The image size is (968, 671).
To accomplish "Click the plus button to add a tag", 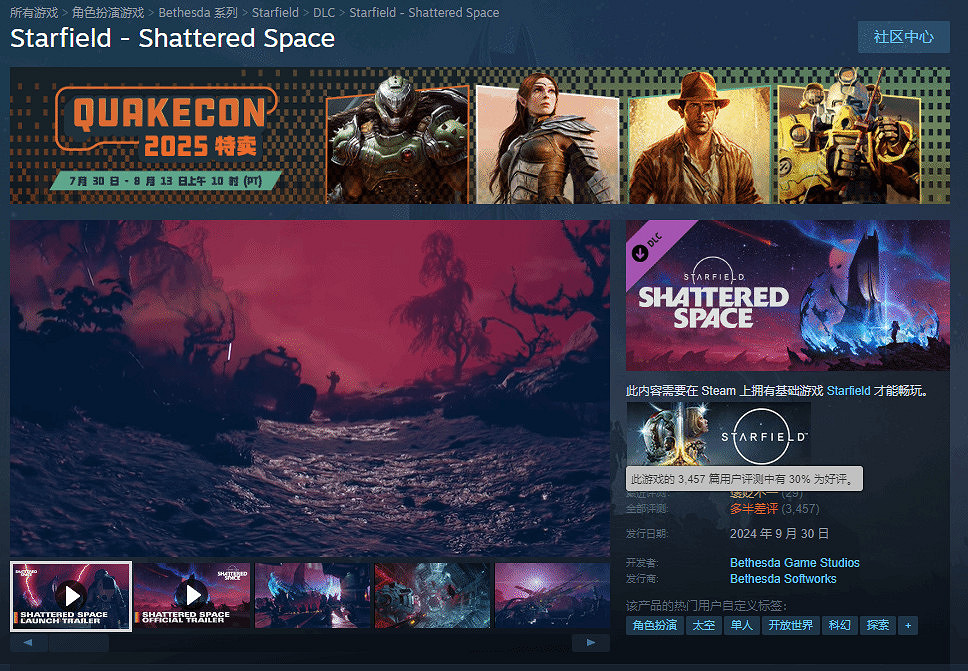I will (x=908, y=625).
